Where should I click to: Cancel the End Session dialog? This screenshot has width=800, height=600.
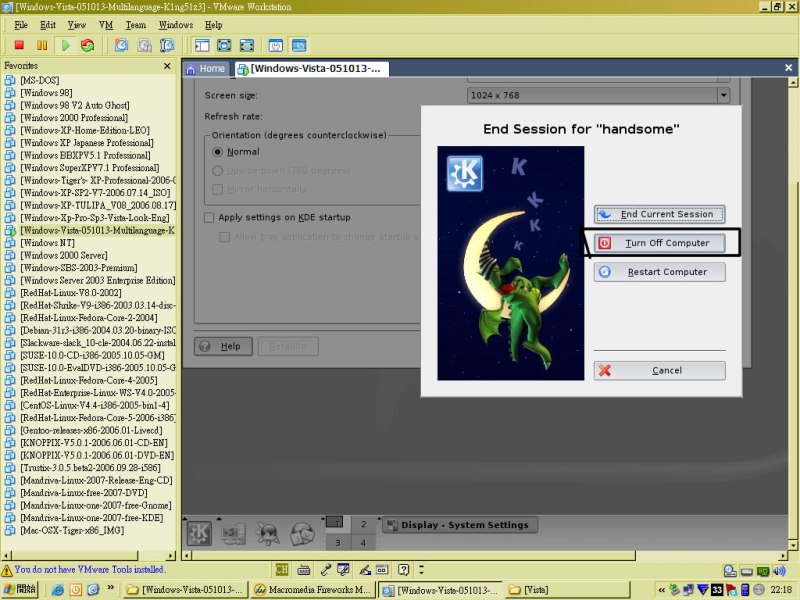coord(659,370)
